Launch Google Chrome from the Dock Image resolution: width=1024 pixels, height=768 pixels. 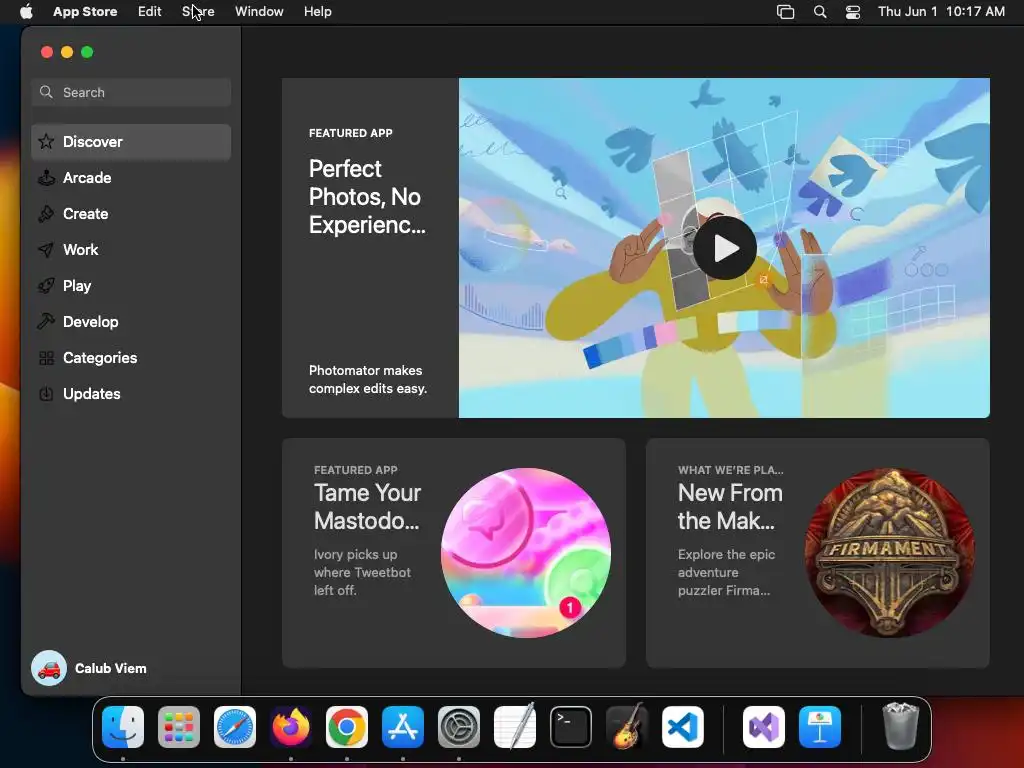tap(347, 727)
